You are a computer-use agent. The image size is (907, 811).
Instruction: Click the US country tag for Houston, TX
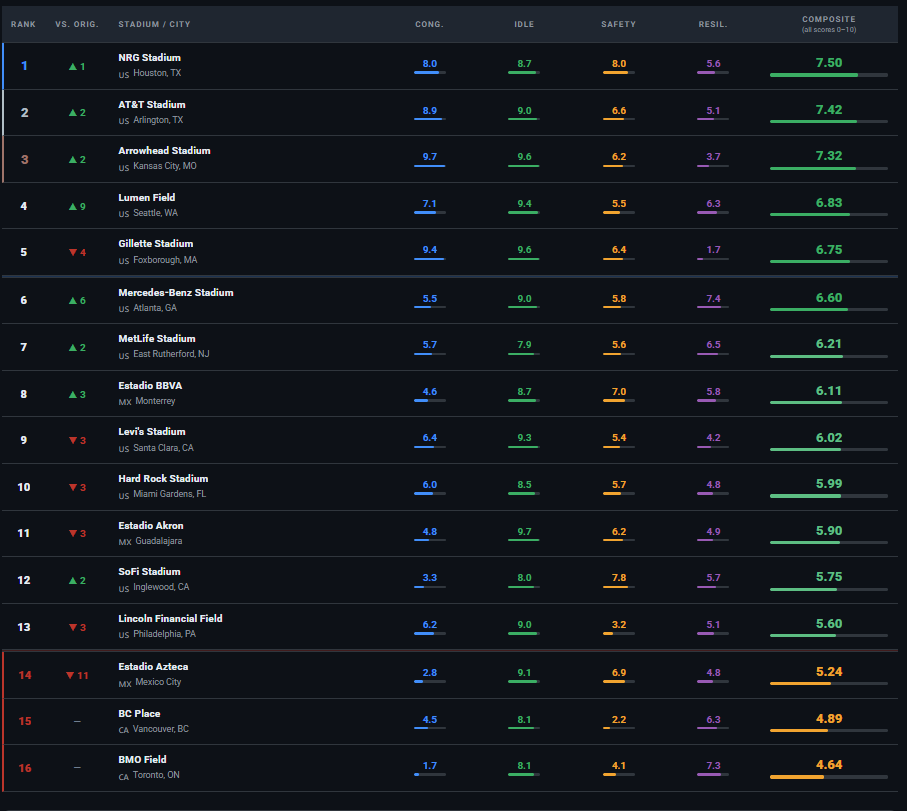[x=124, y=75]
